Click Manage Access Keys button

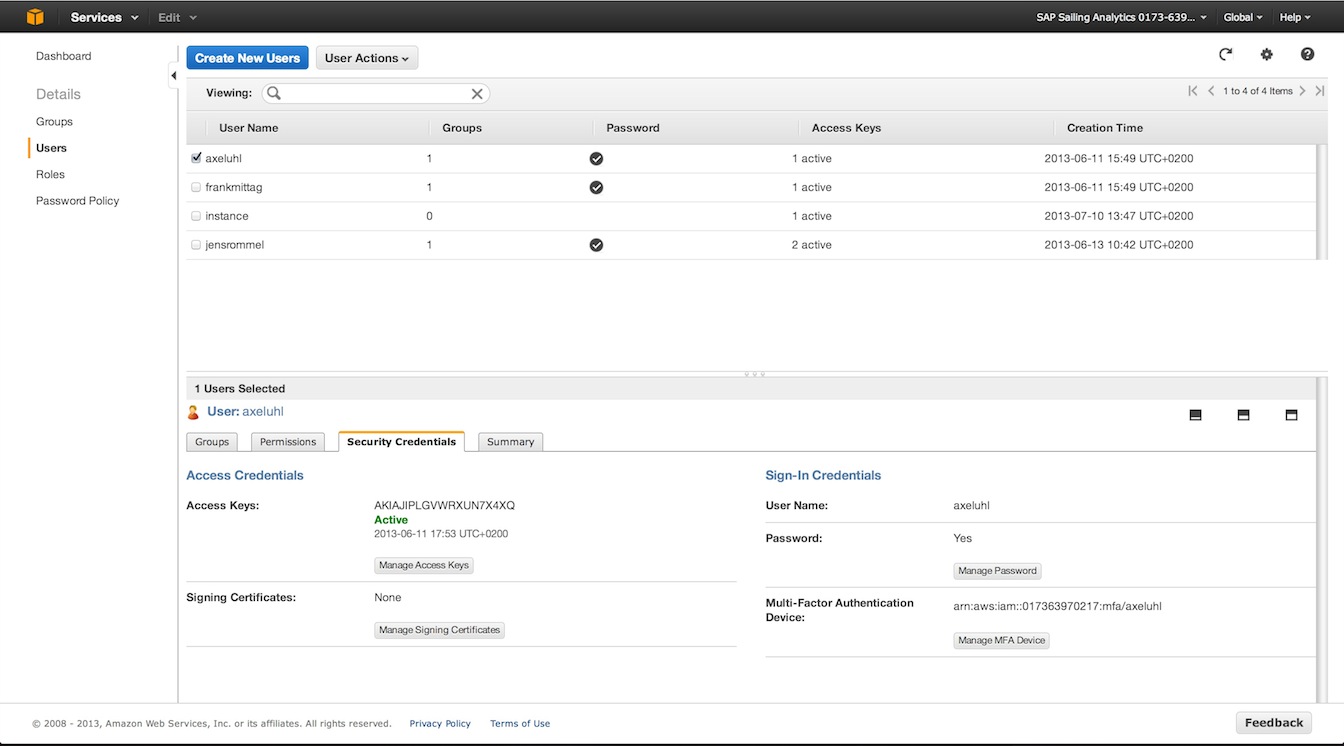pos(424,565)
